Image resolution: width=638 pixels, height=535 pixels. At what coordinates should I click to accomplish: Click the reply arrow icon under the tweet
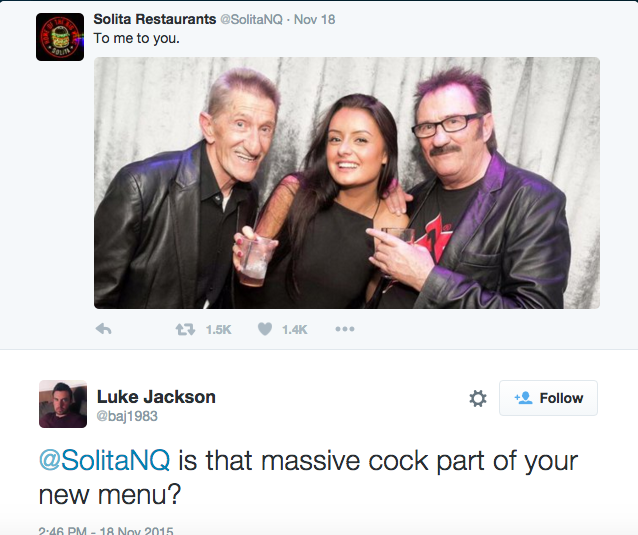103,329
